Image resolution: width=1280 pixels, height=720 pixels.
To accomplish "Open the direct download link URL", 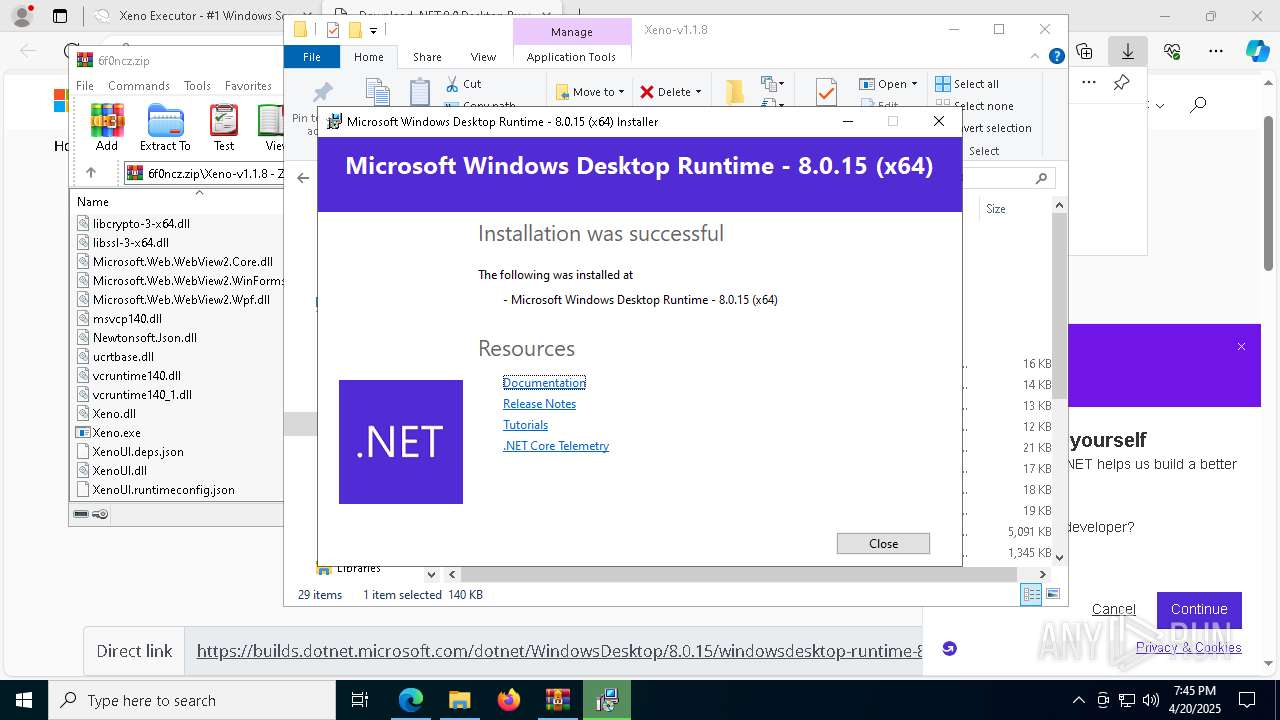I will [x=559, y=651].
